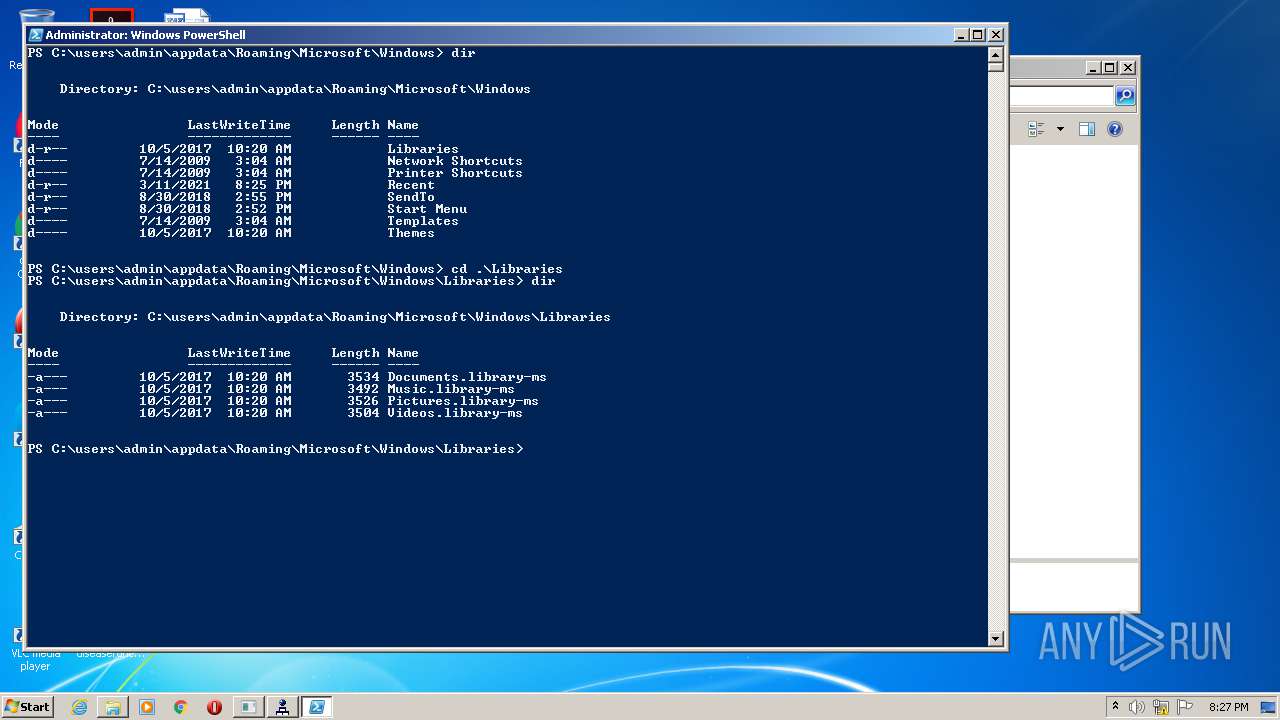This screenshot has width=1280, height=720.
Task: Click the 'Recent' directory entry
Action: click(x=411, y=185)
